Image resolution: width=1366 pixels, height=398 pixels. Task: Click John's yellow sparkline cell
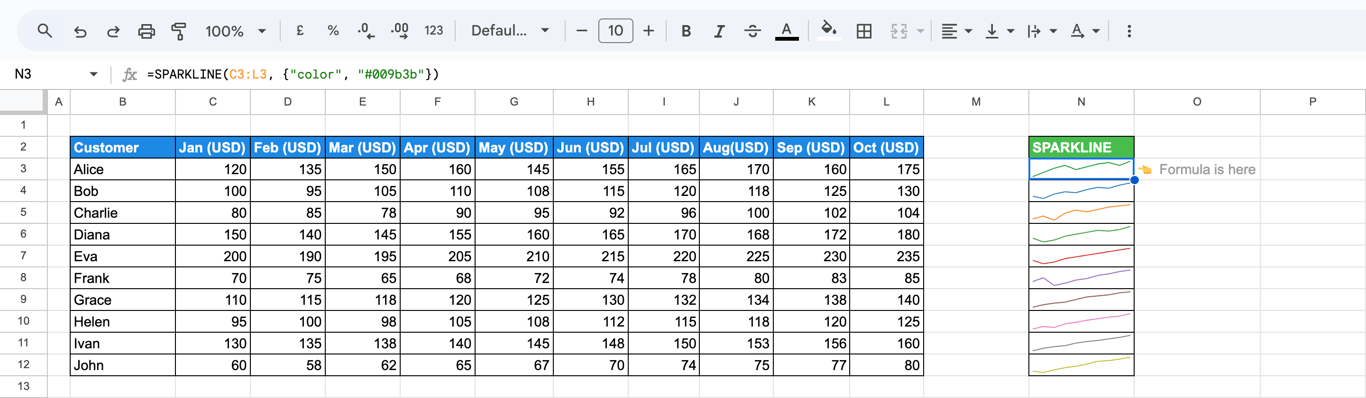point(1081,365)
